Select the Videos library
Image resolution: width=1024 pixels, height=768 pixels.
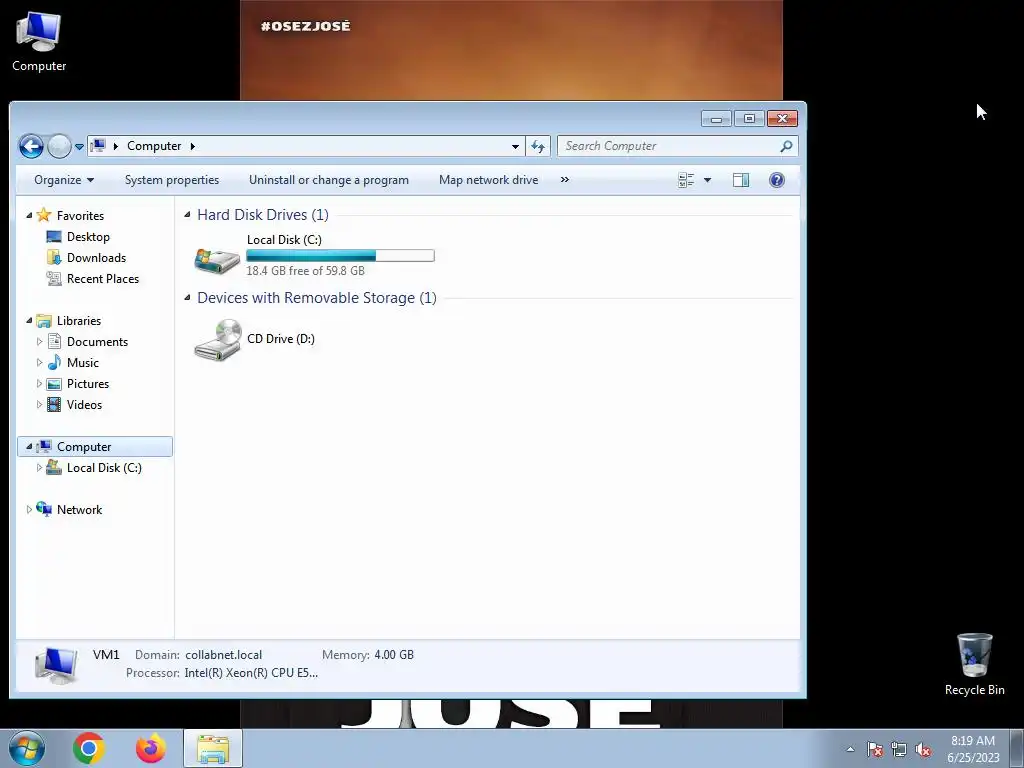(x=84, y=405)
